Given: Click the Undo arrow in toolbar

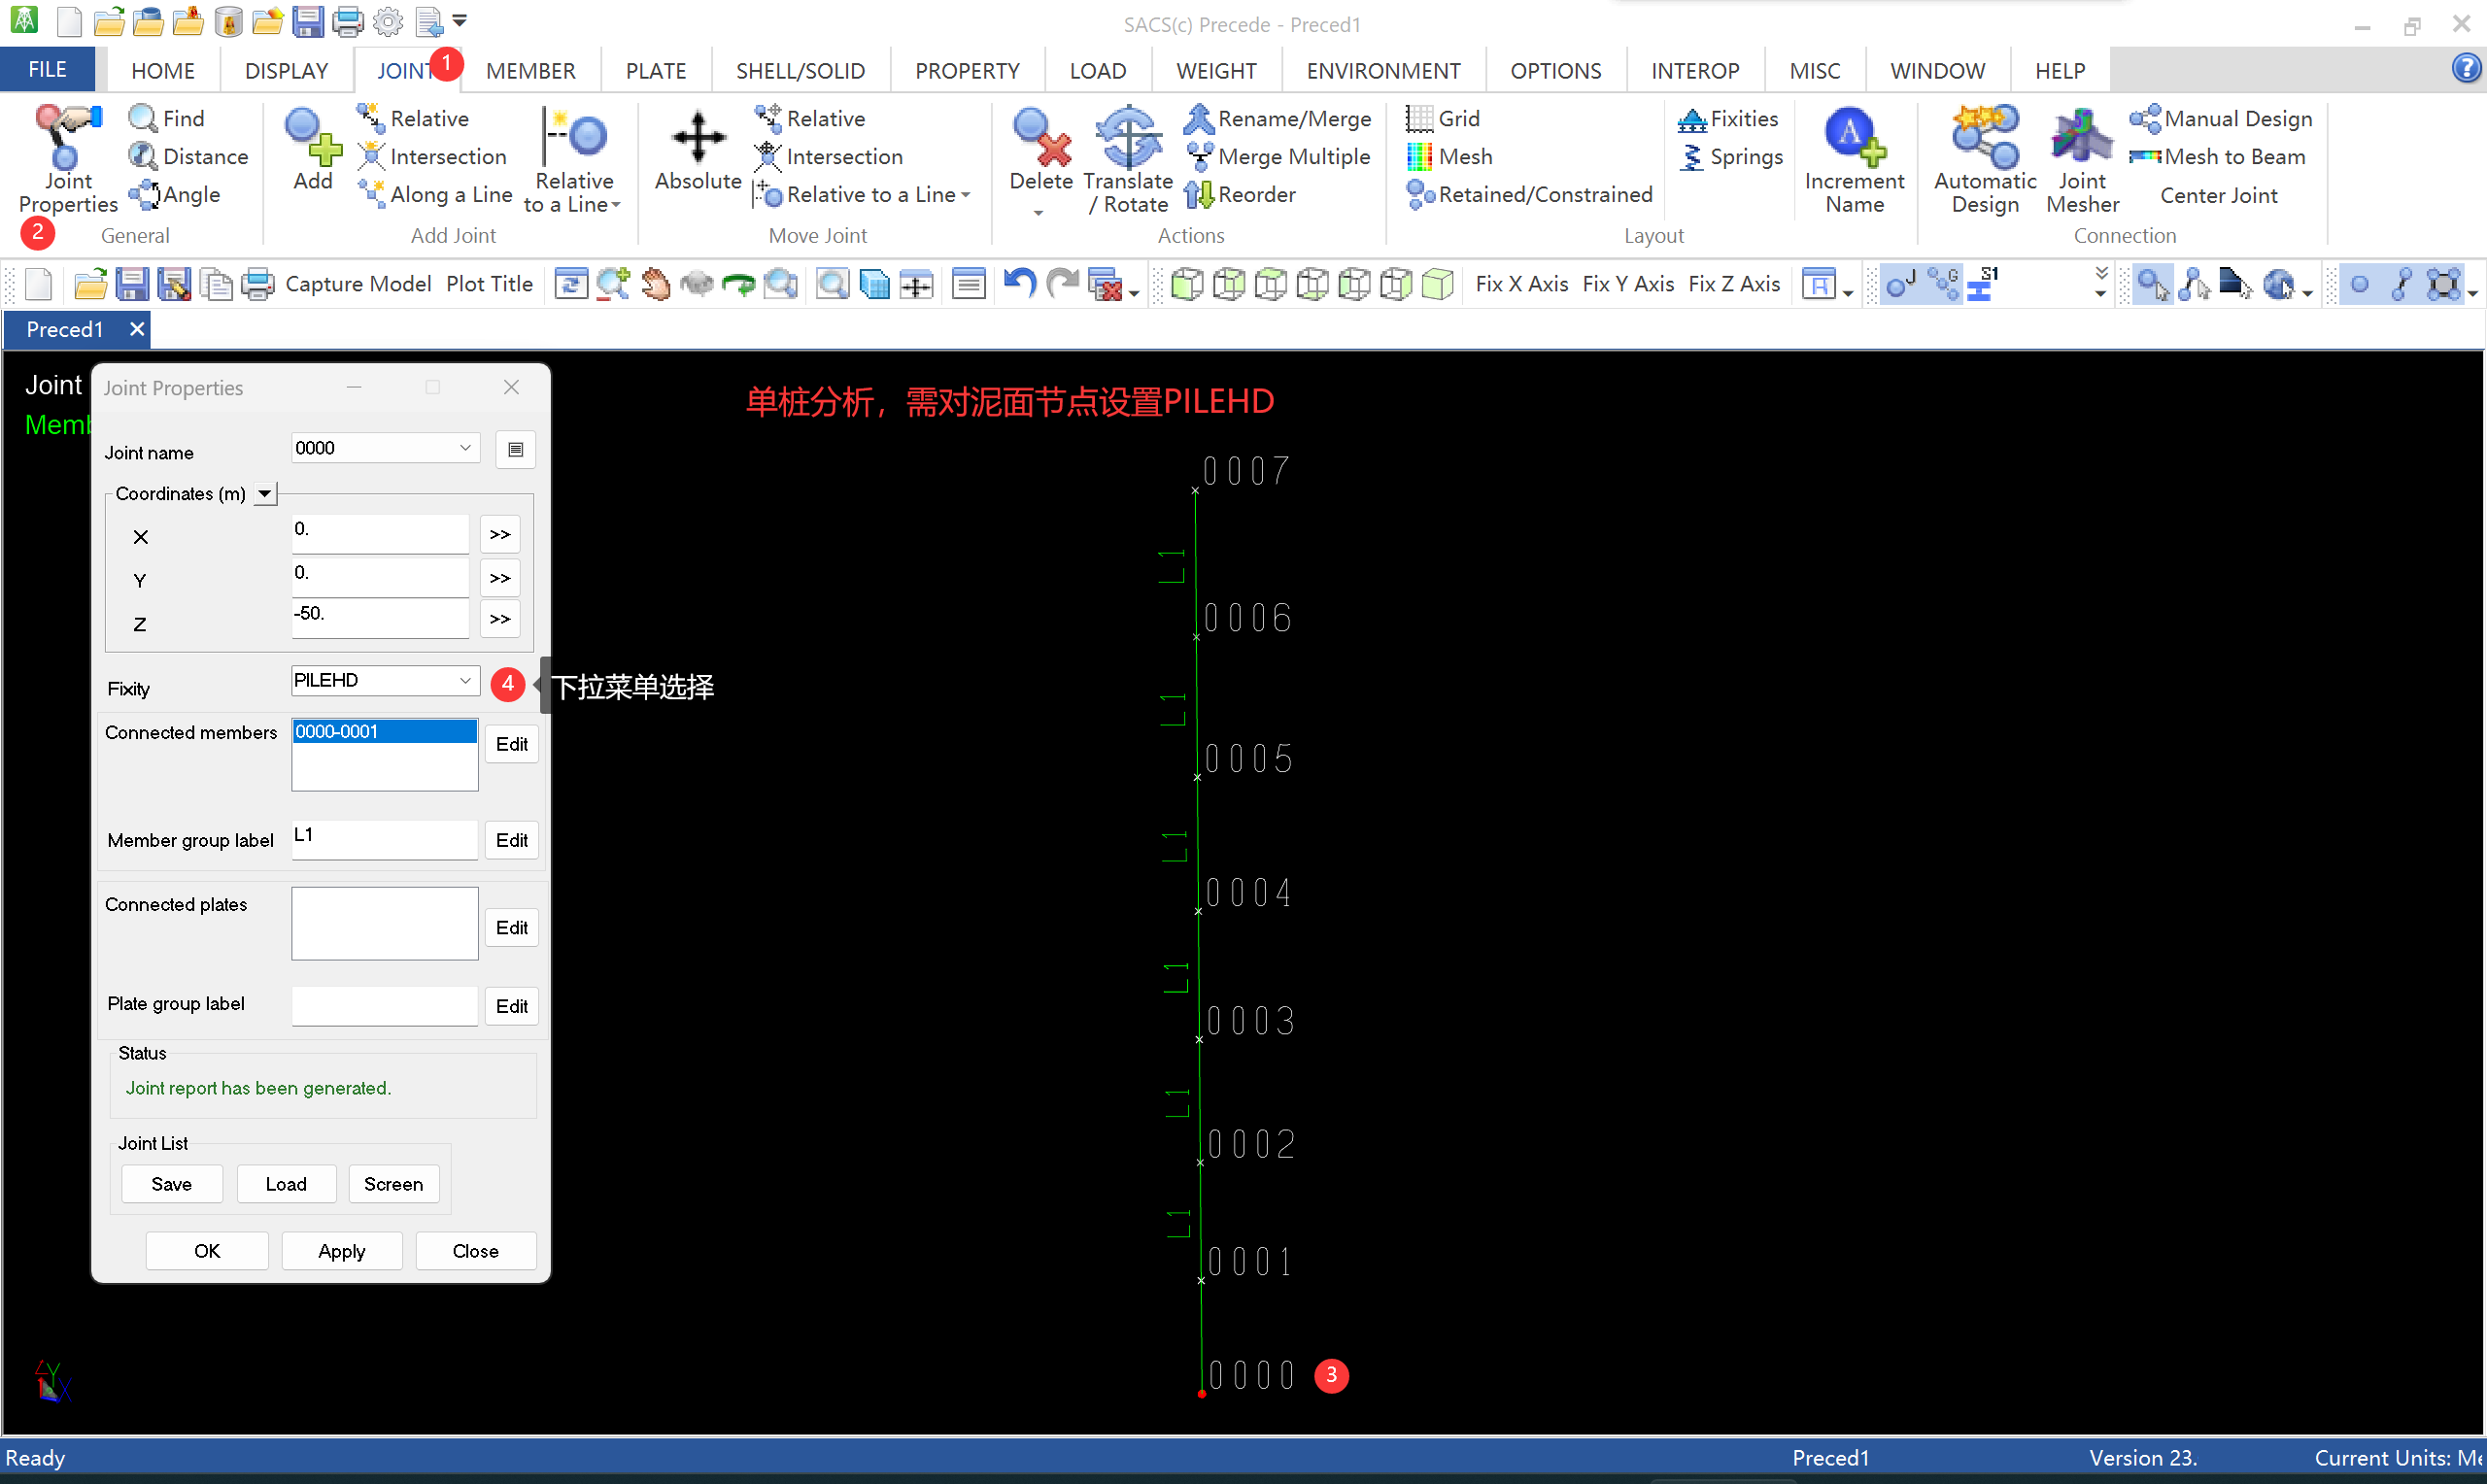Looking at the screenshot, I should (x=1018, y=284).
